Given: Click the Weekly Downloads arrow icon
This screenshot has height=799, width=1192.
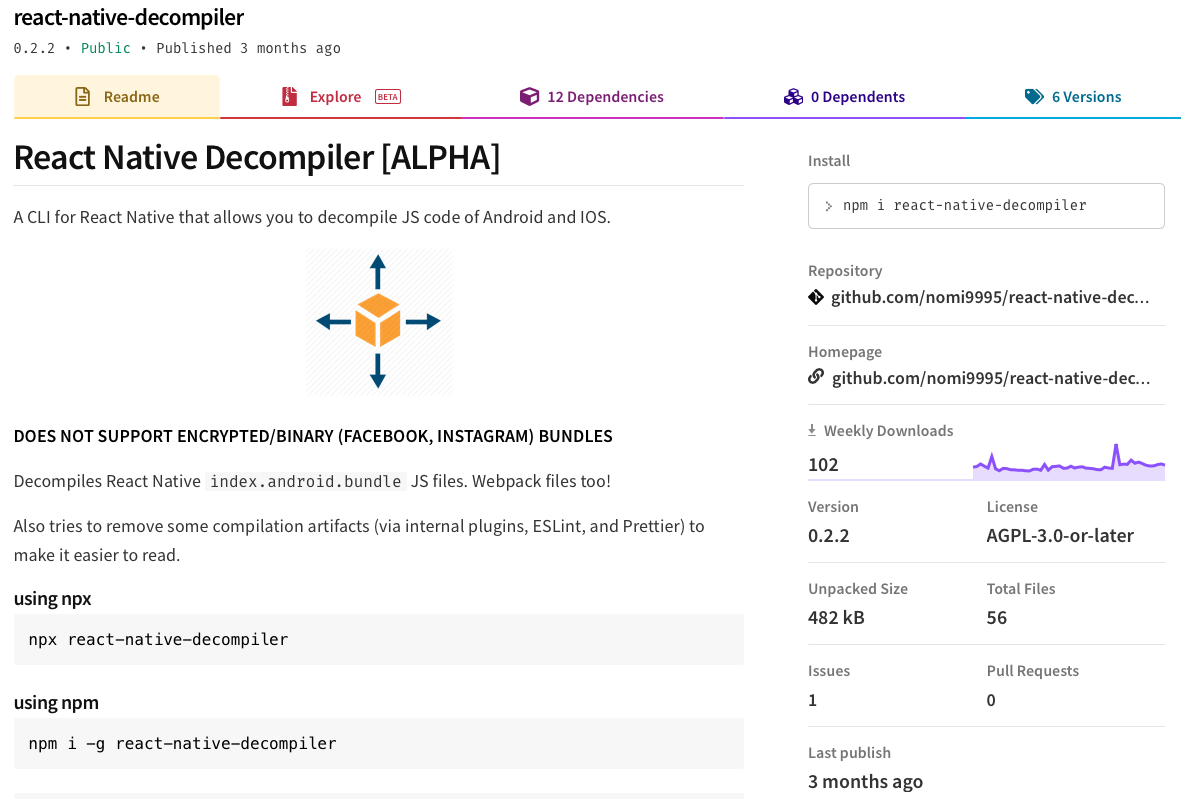Looking at the screenshot, I should coord(812,430).
